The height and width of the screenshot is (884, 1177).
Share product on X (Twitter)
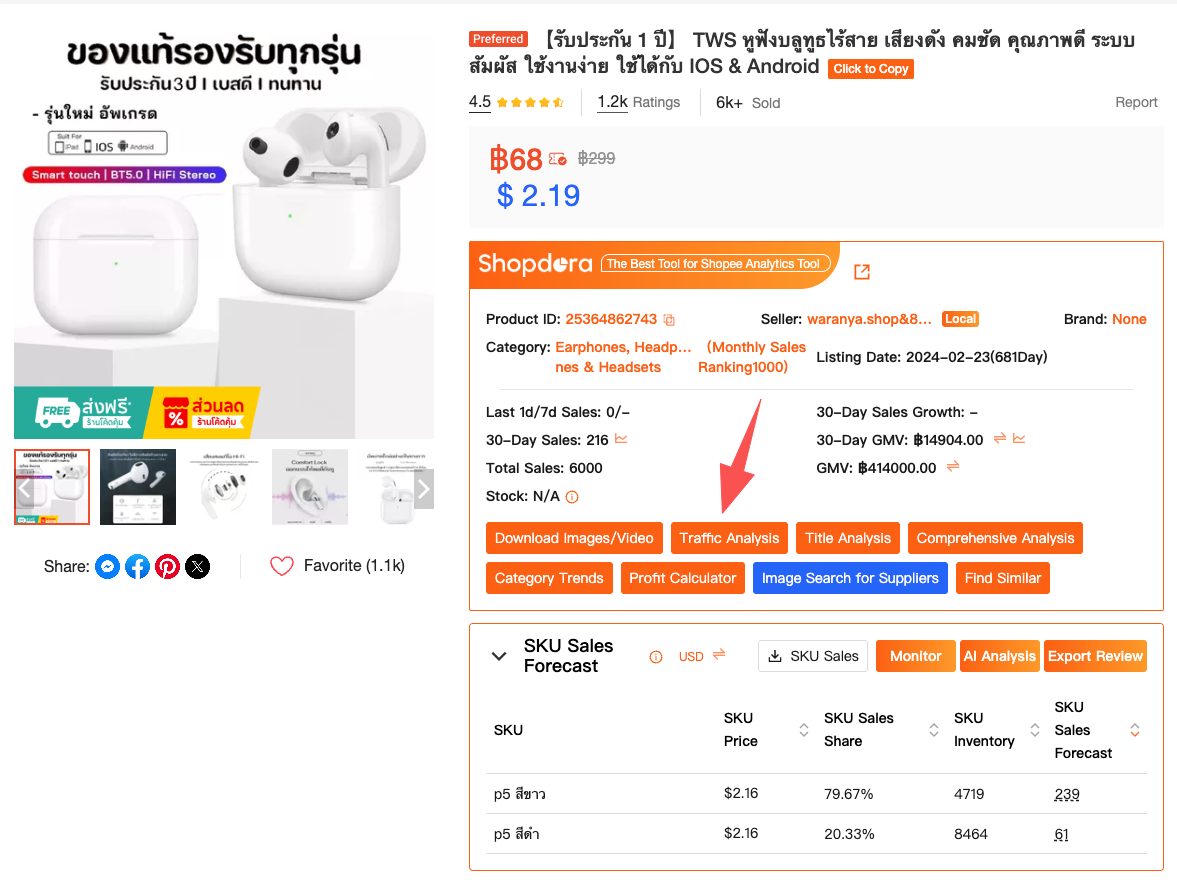tap(198, 567)
